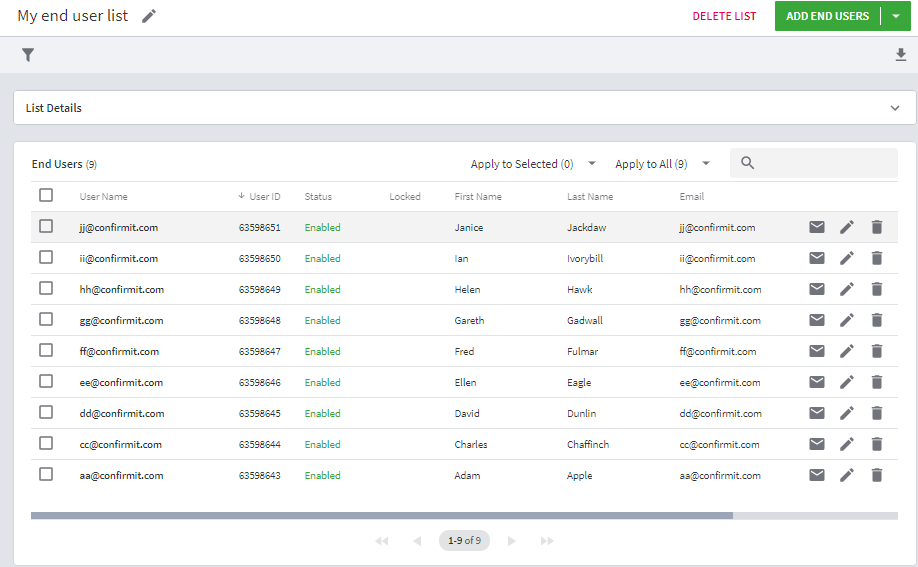The height and width of the screenshot is (567, 918).
Task: Select the jj@confirmit.com row checkbox
Action: [x=46, y=226]
